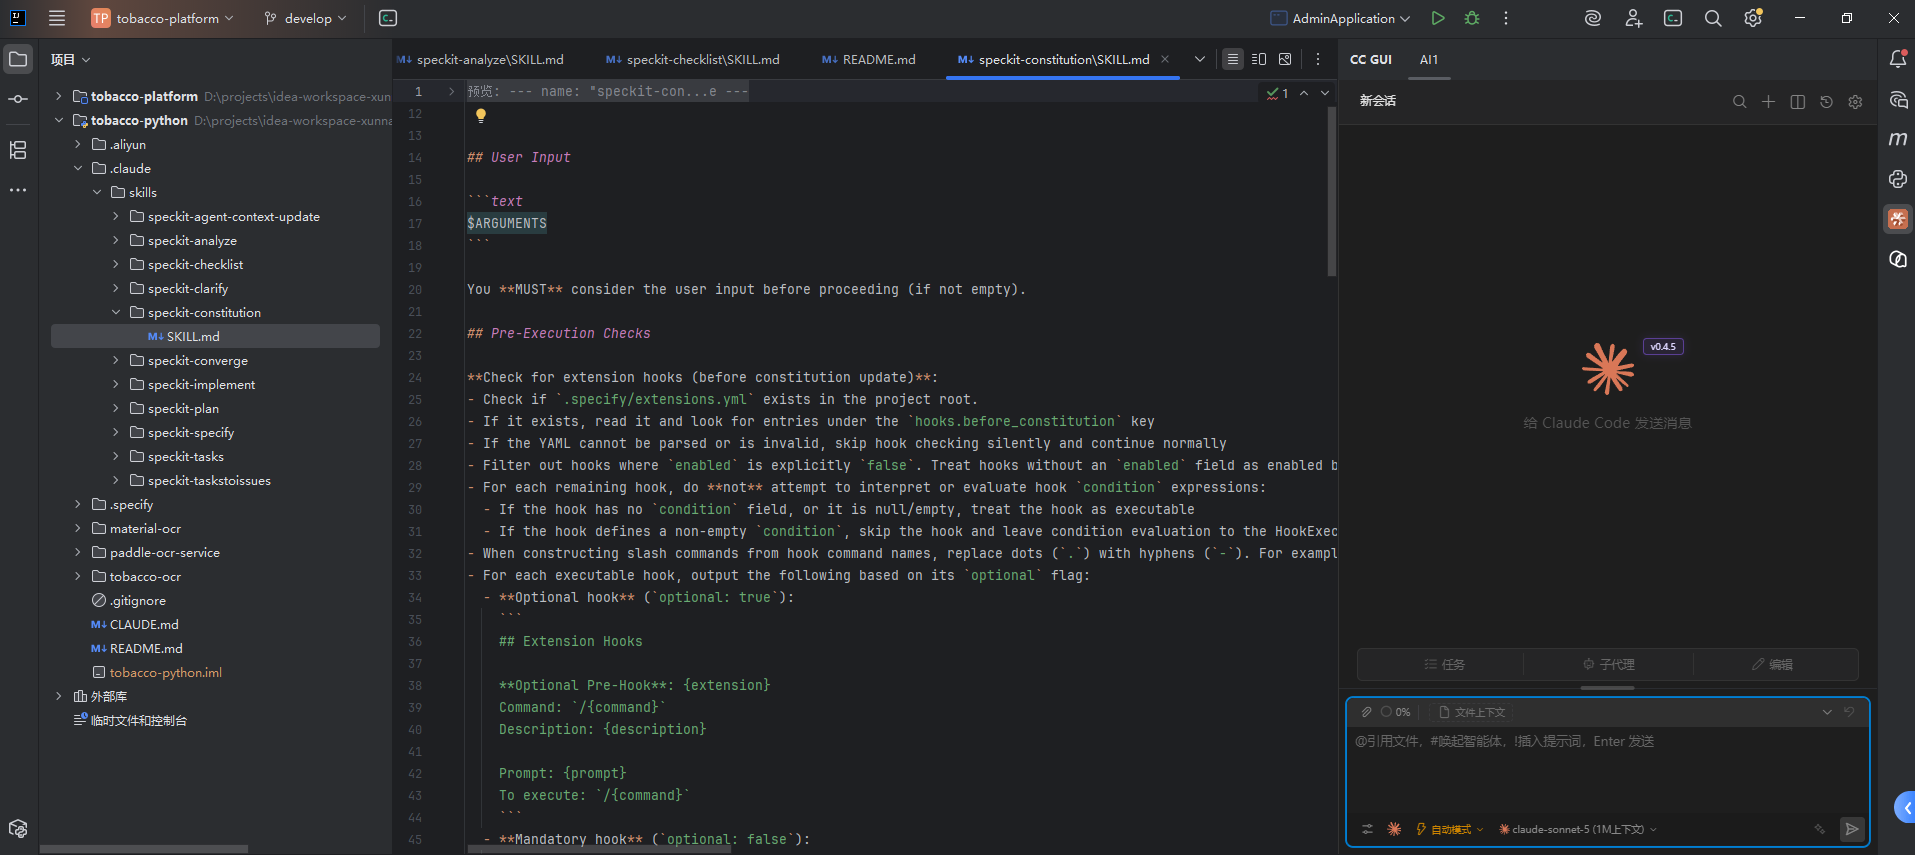Close the speckit-constitution\SKILL.md tab

(x=1165, y=60)
